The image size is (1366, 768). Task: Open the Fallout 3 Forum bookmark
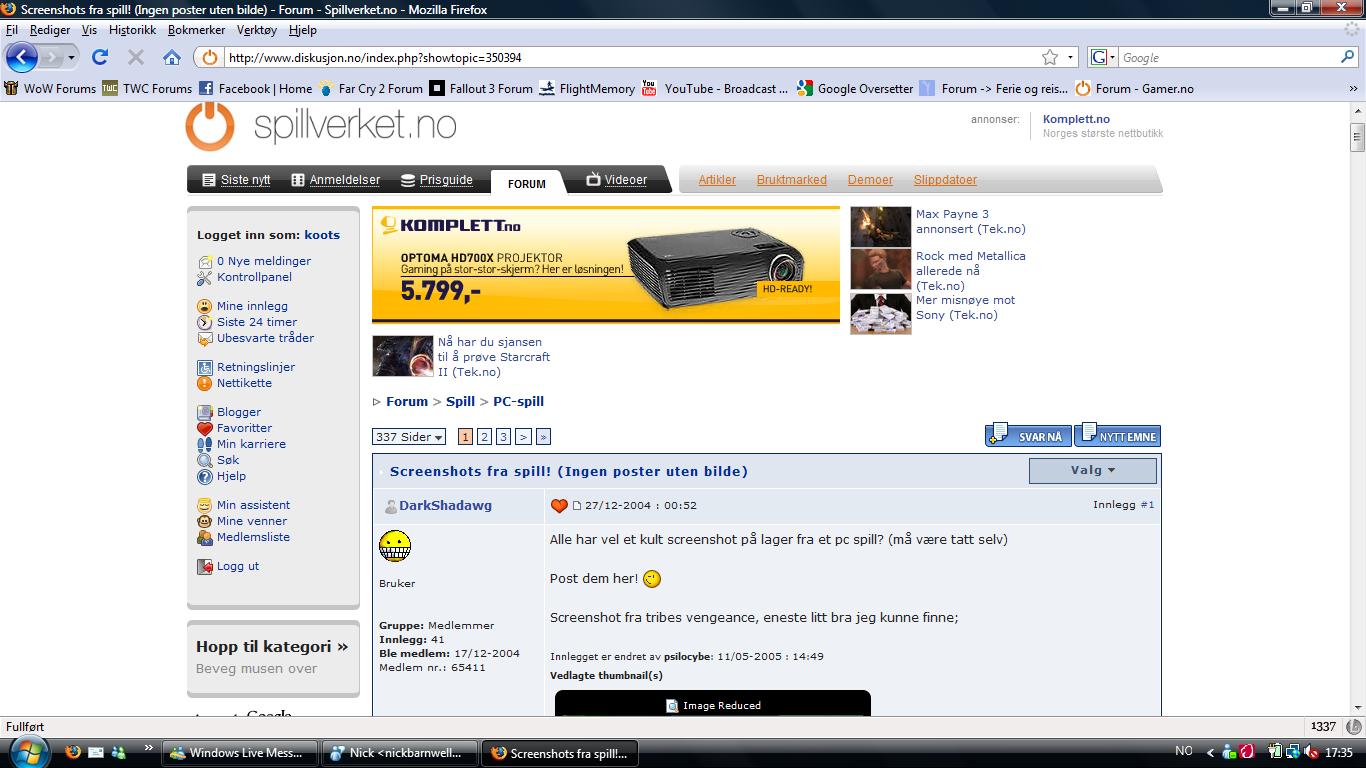point(481,88)
